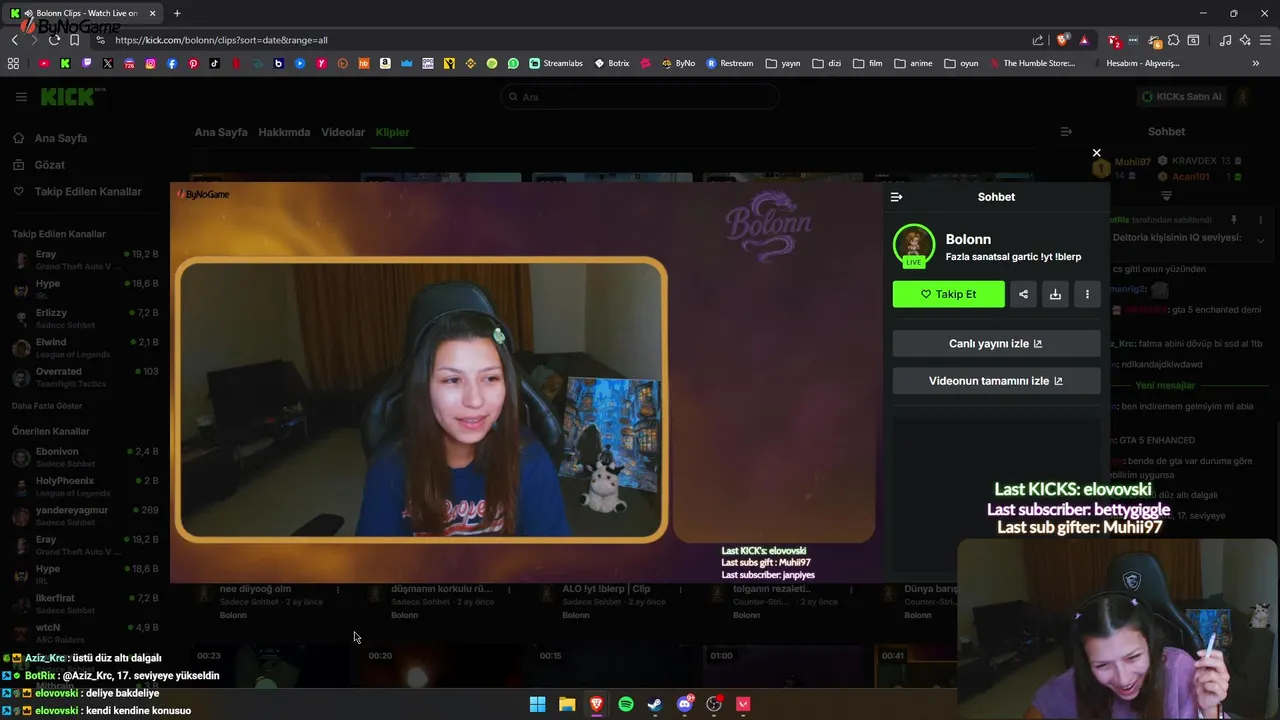Open Videonun tamamını izle link
Image resolution: width=1280 pixels, height=720 pixels.
tap(996, 381)
